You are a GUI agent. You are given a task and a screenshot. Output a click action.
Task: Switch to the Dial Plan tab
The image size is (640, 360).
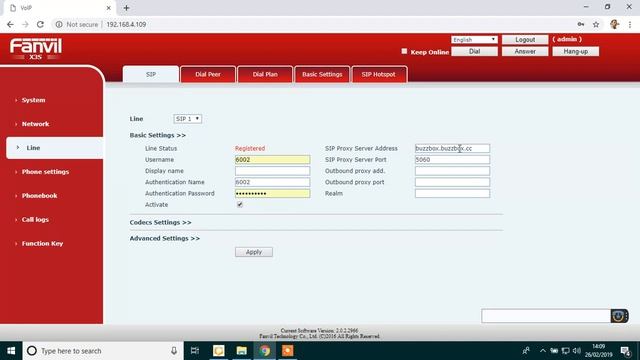click(x=265, y=74)
